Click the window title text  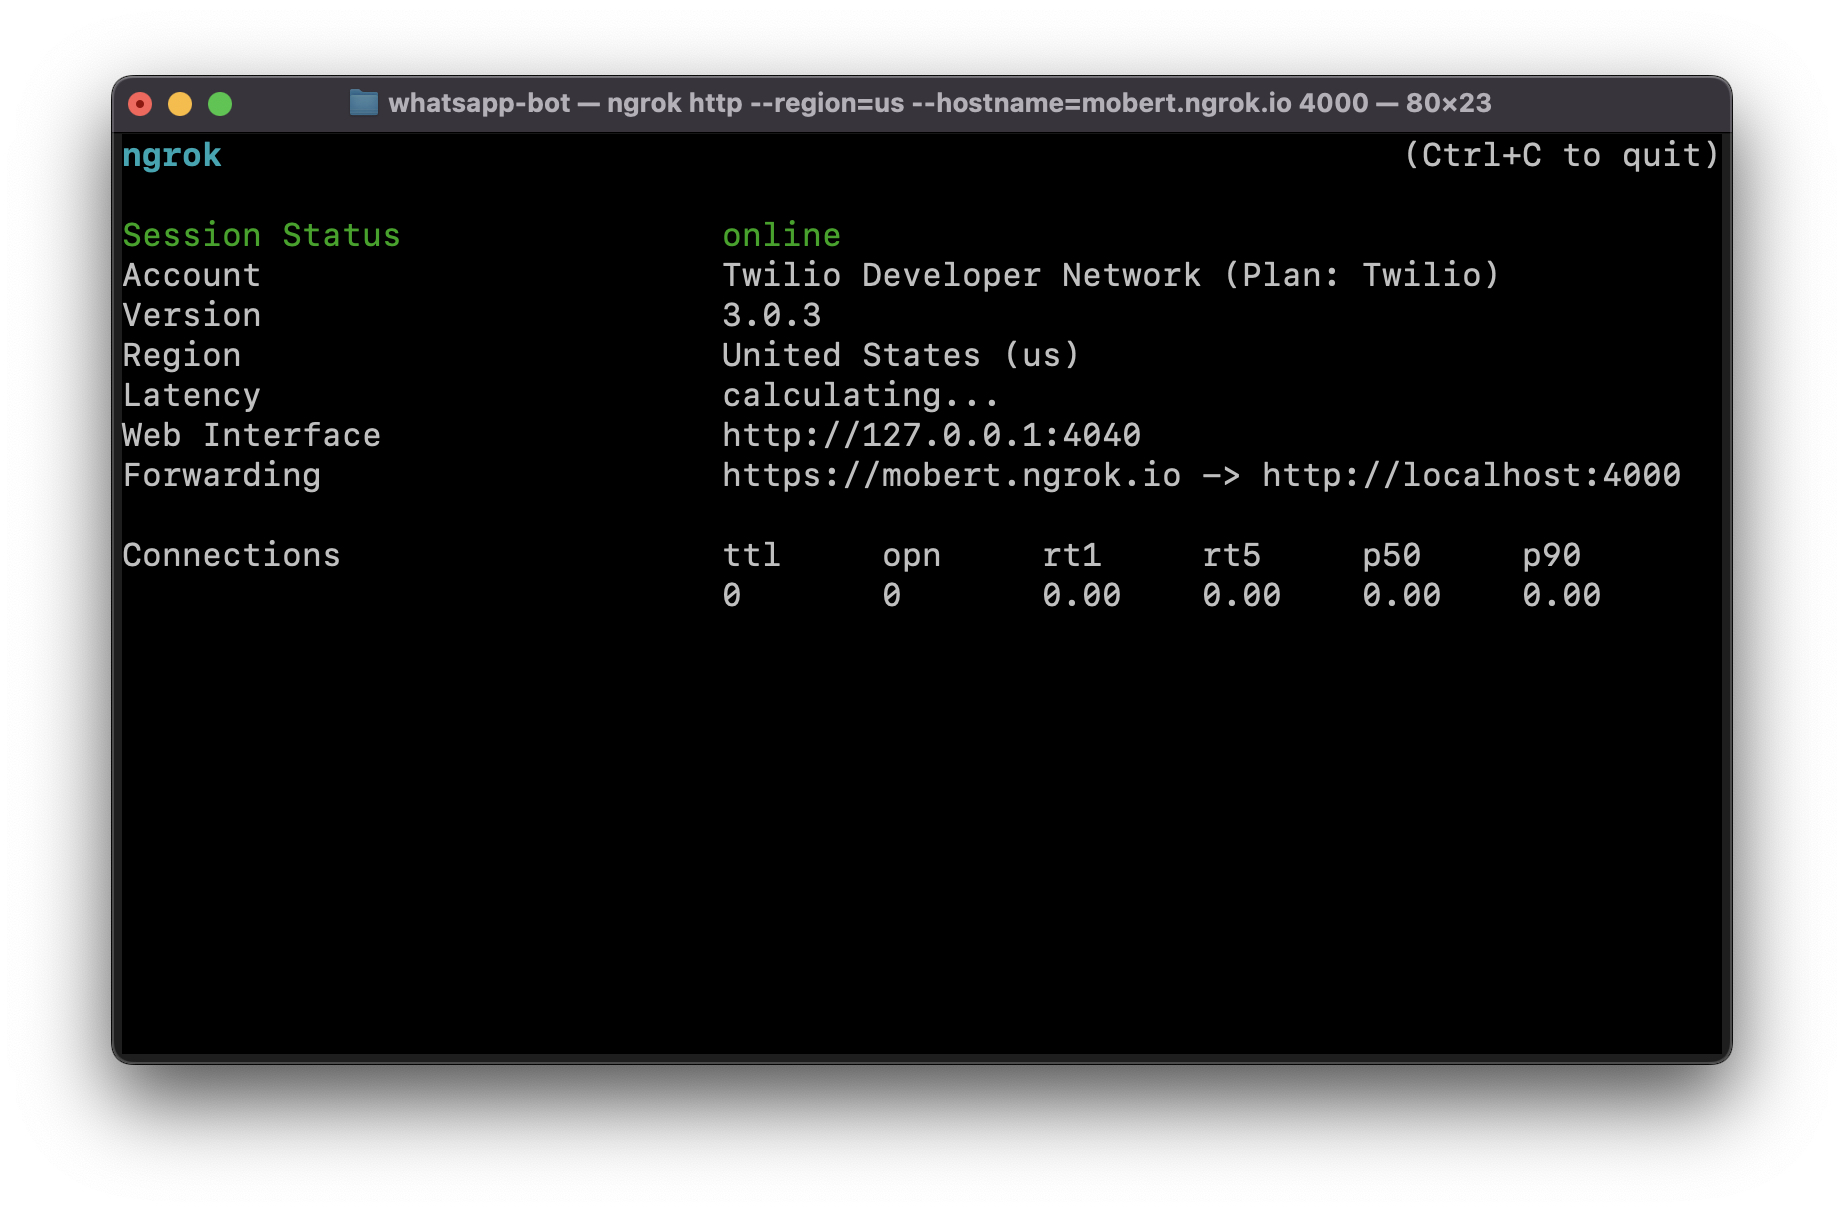[938, 103]
